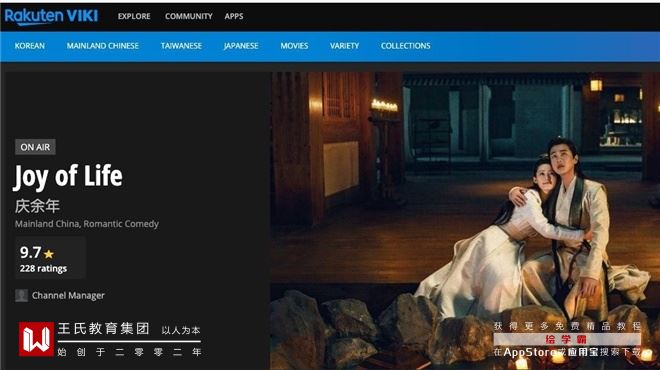Click the Channel Manager avatar icon
The height and width of the screenshot is (370, 660).
pyautogui.click(x=21, y=295)
